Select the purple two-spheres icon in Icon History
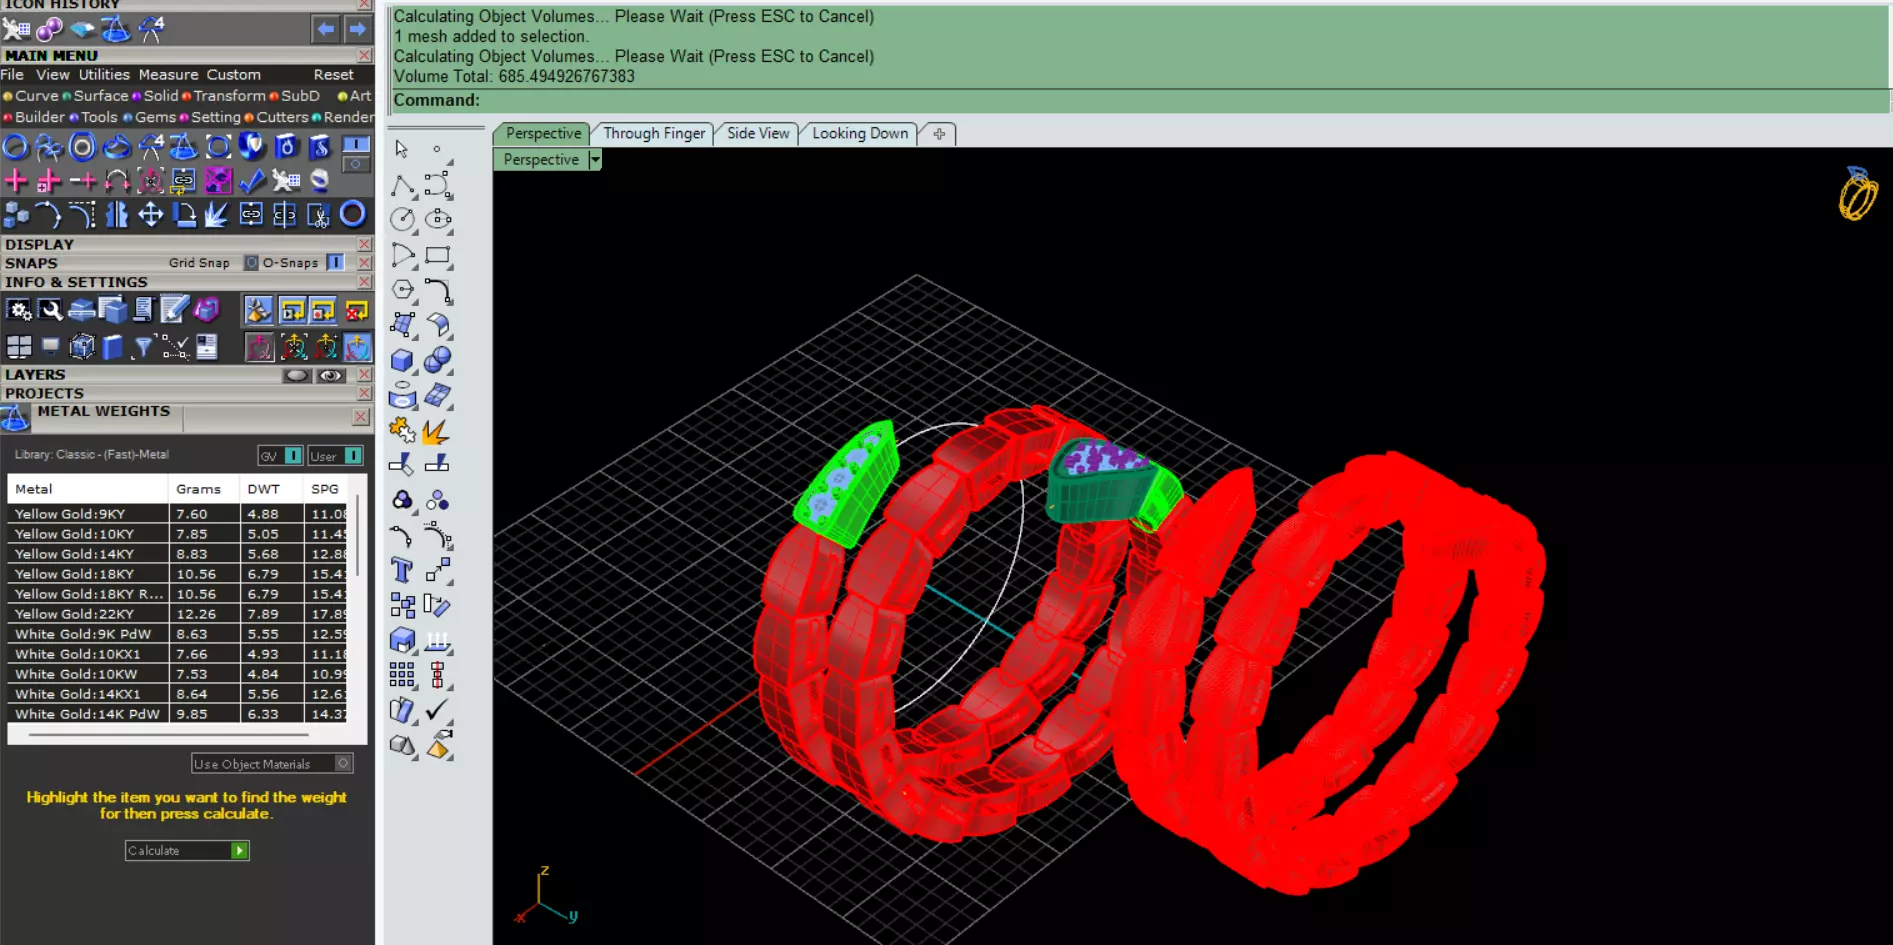Image resolution: width=1893 pixels, height=945 pixels. 49,30
